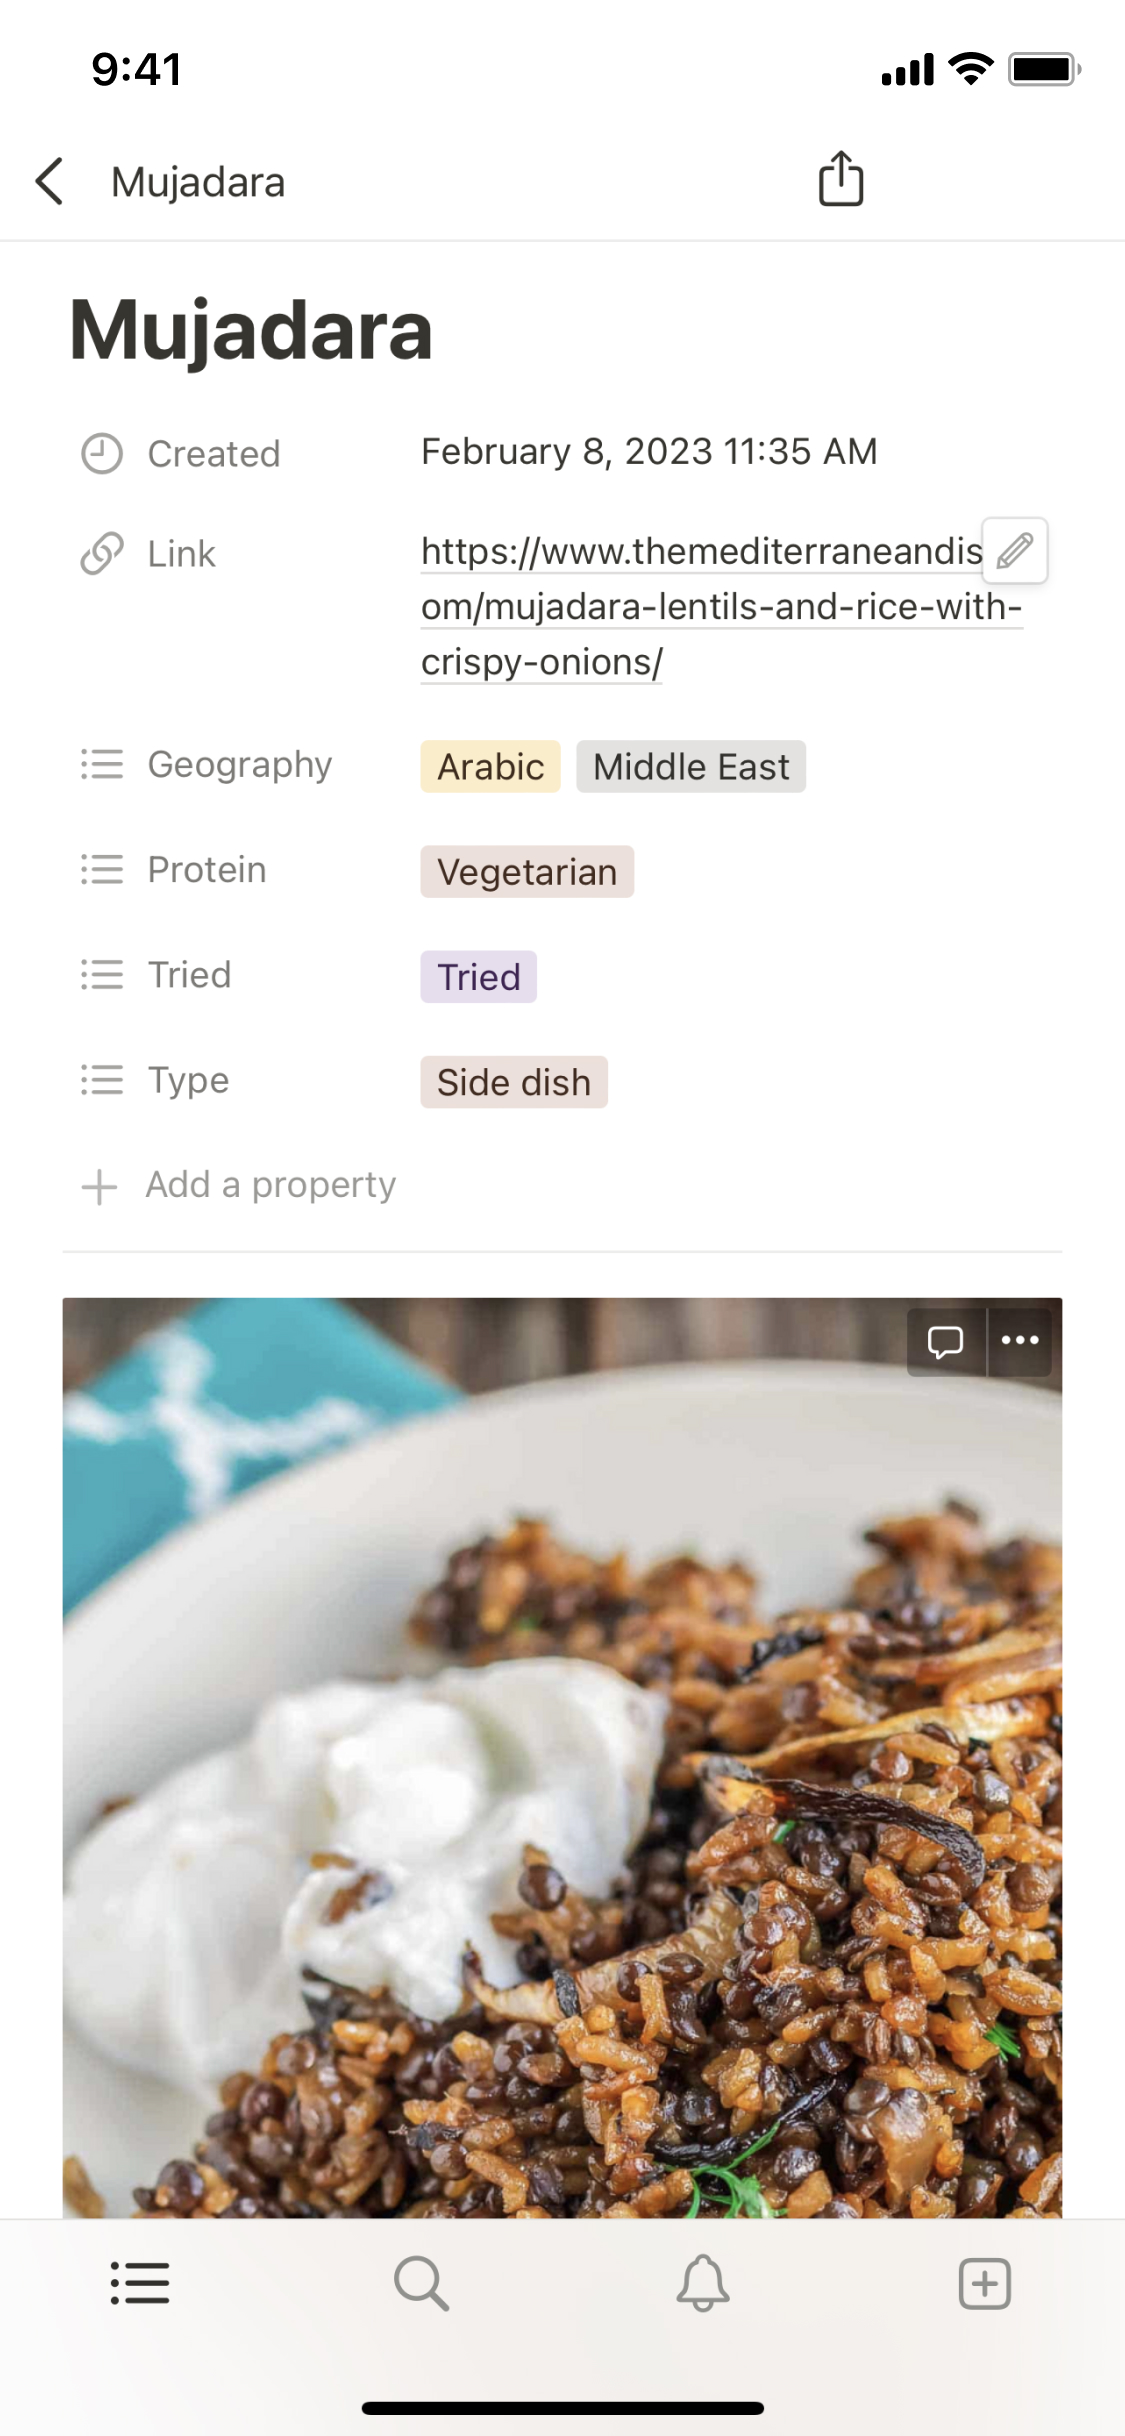This screenshot has width=1125, height=2436.
Task: Tap the Protein property label
Action: point(206,870)
